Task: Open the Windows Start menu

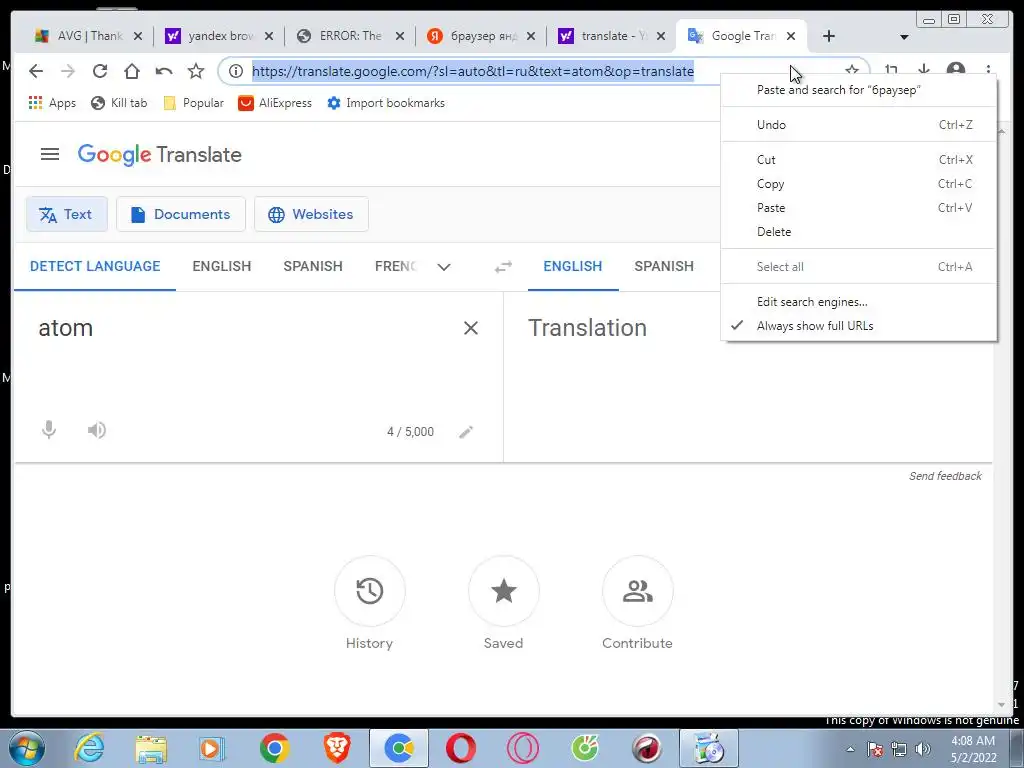Action: click(x=26, y=748)
